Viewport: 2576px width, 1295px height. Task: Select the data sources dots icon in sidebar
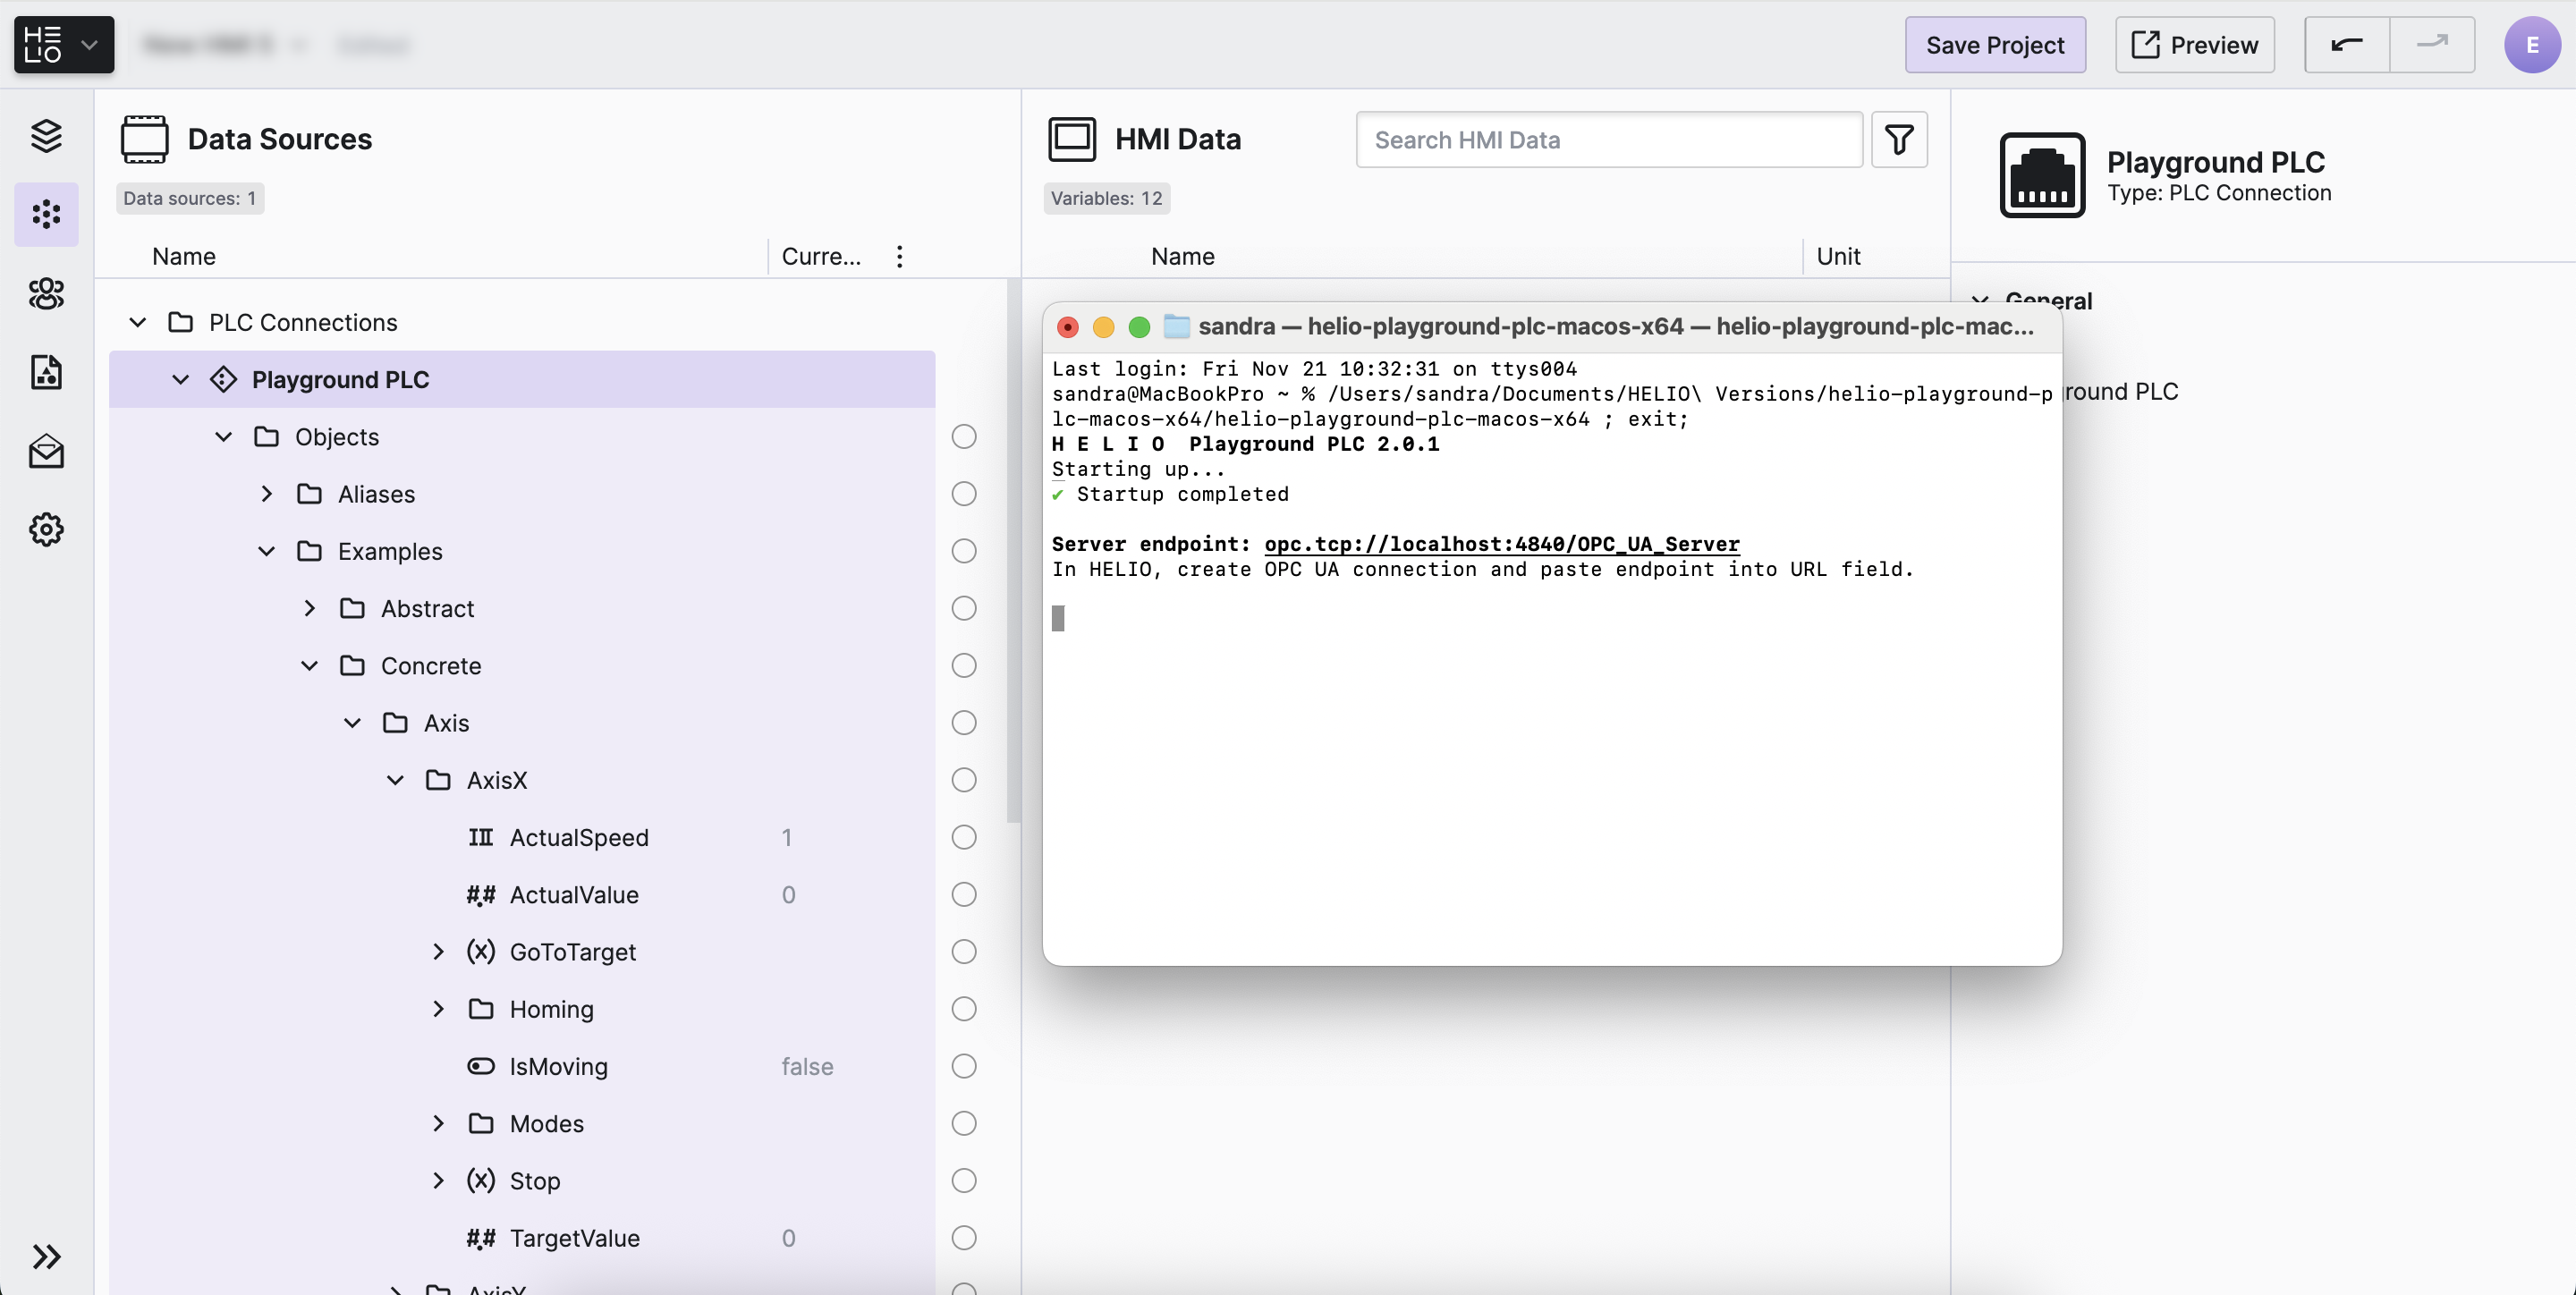click(46, 214)
